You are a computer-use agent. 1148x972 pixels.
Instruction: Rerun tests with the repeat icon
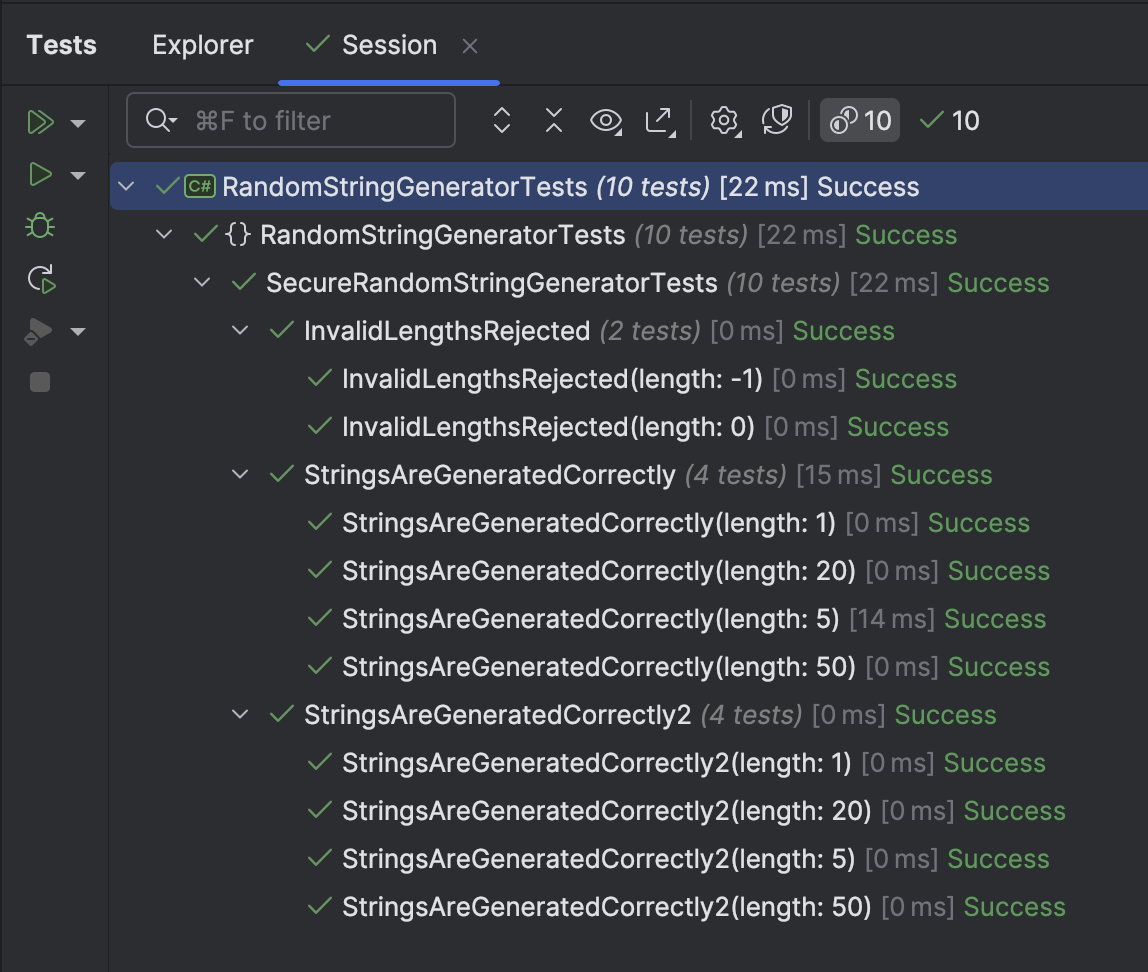click(x=40, y=279)
